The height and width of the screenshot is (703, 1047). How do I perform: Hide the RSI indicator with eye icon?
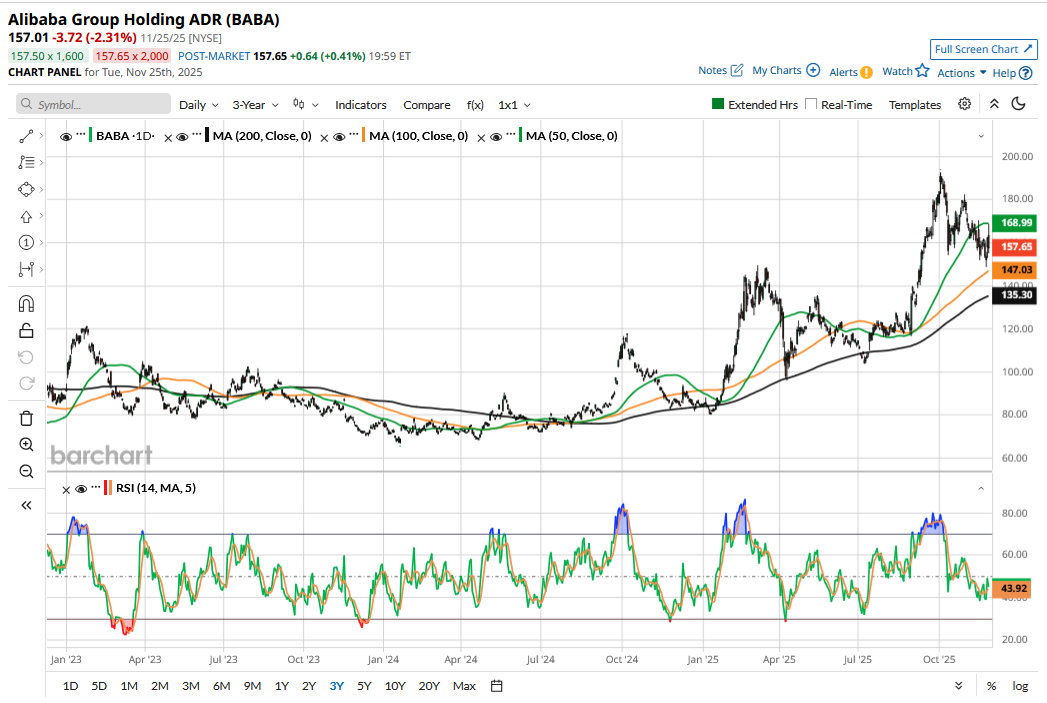coord(81,489)
